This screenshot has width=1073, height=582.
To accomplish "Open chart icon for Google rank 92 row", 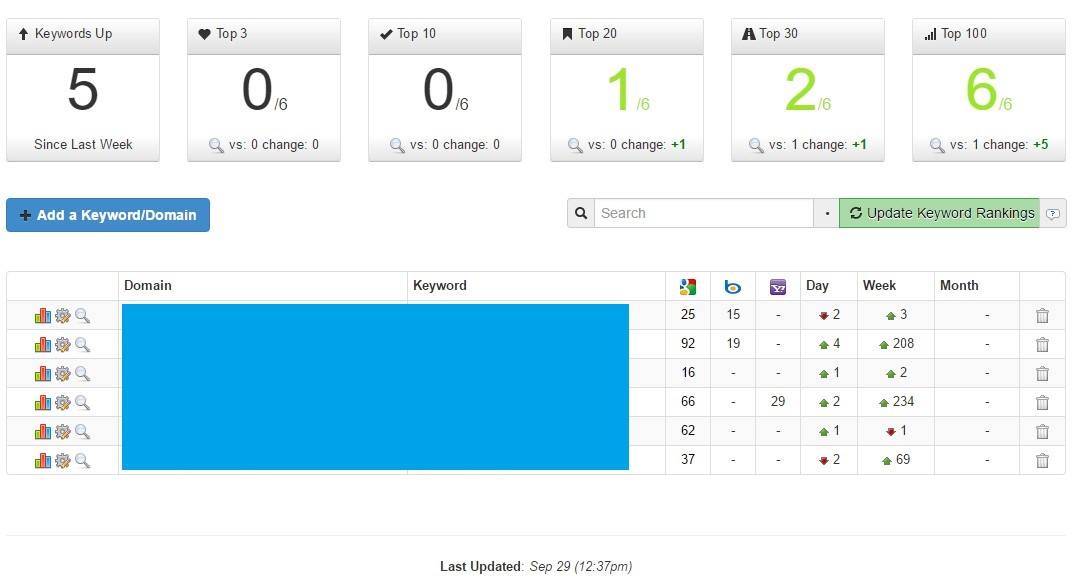I will 42,344.
